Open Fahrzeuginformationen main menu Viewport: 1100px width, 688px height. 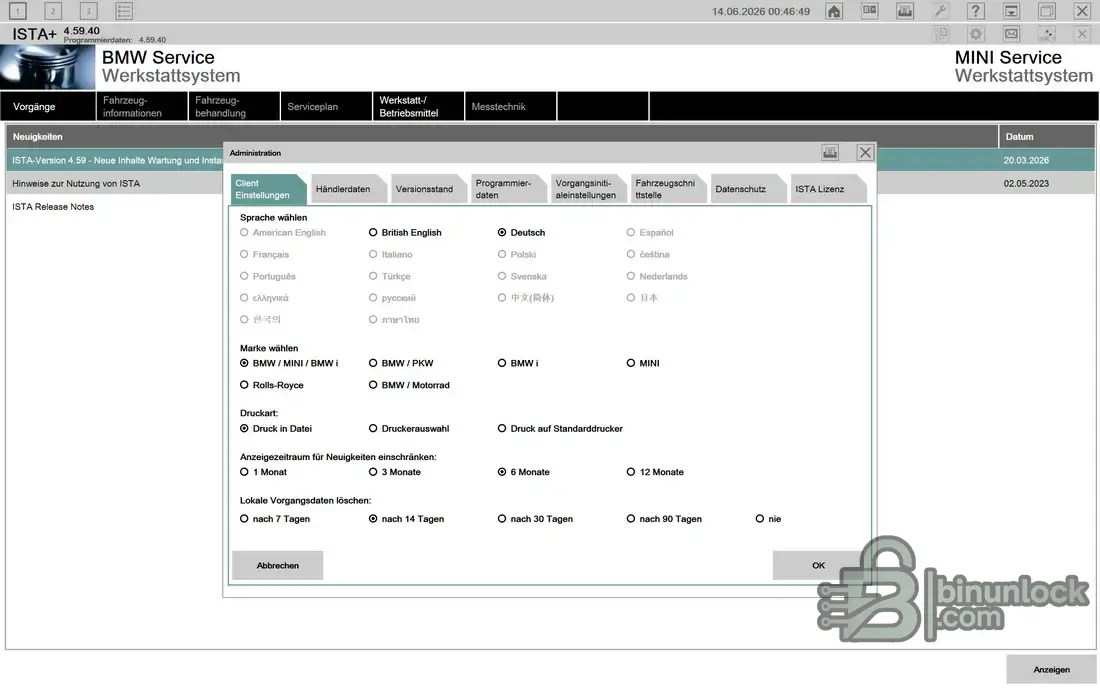(x=142, y=107)
